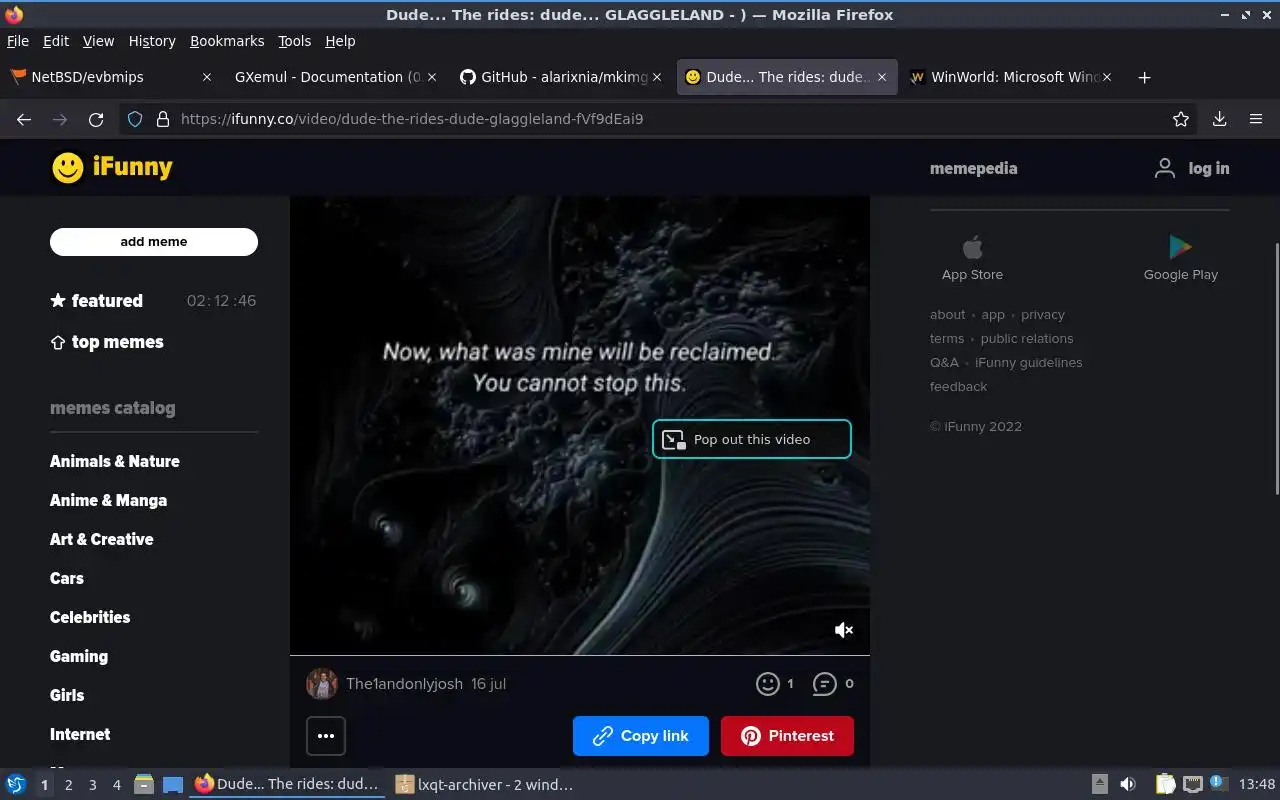
Task: Open the Q&A footer link
Action: pos(944,362)
